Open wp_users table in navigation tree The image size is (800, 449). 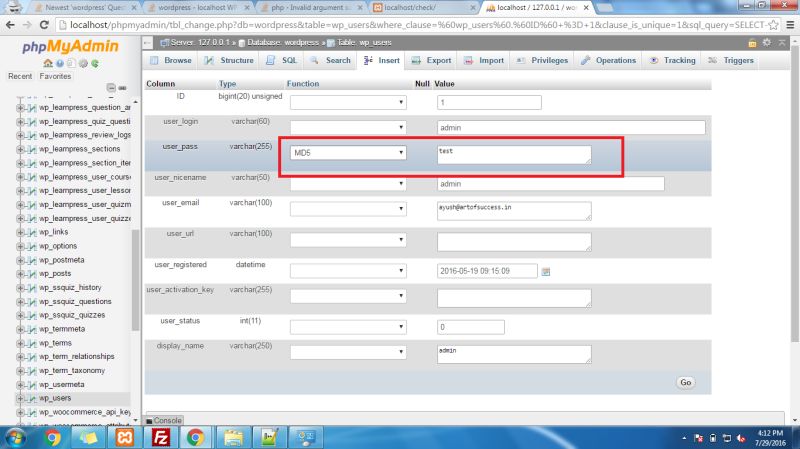[x=55, y=398]
